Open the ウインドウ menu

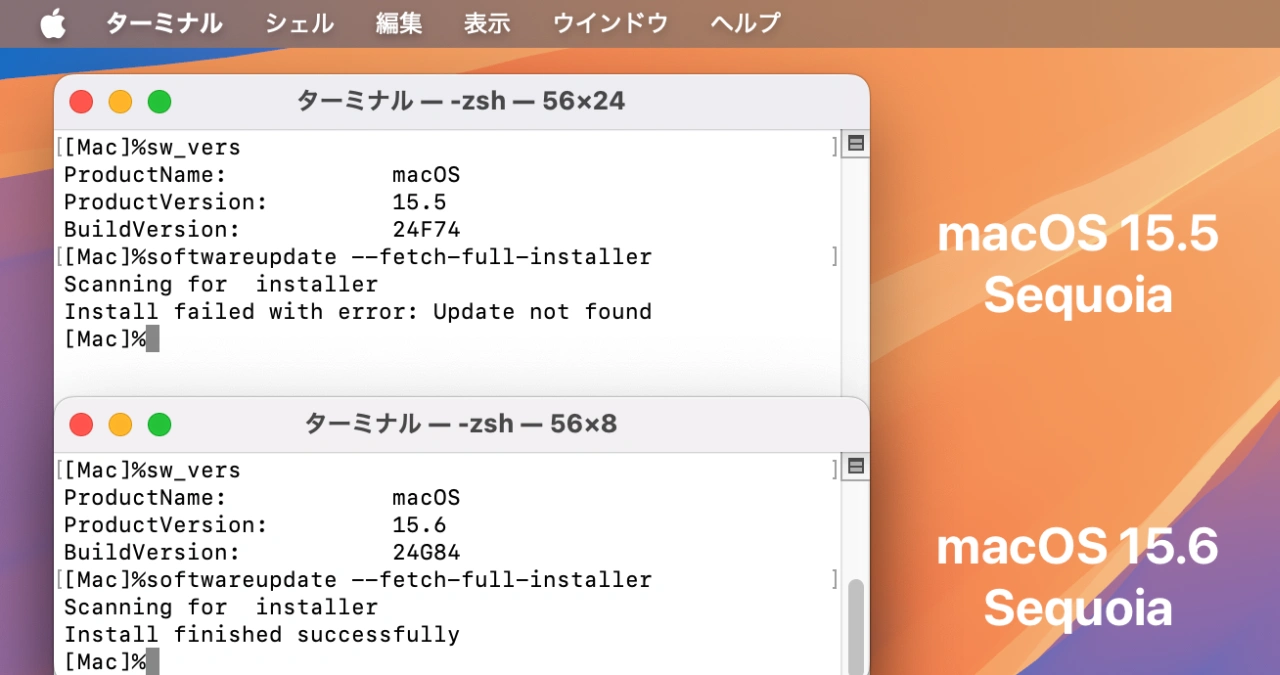pos(609,22)
